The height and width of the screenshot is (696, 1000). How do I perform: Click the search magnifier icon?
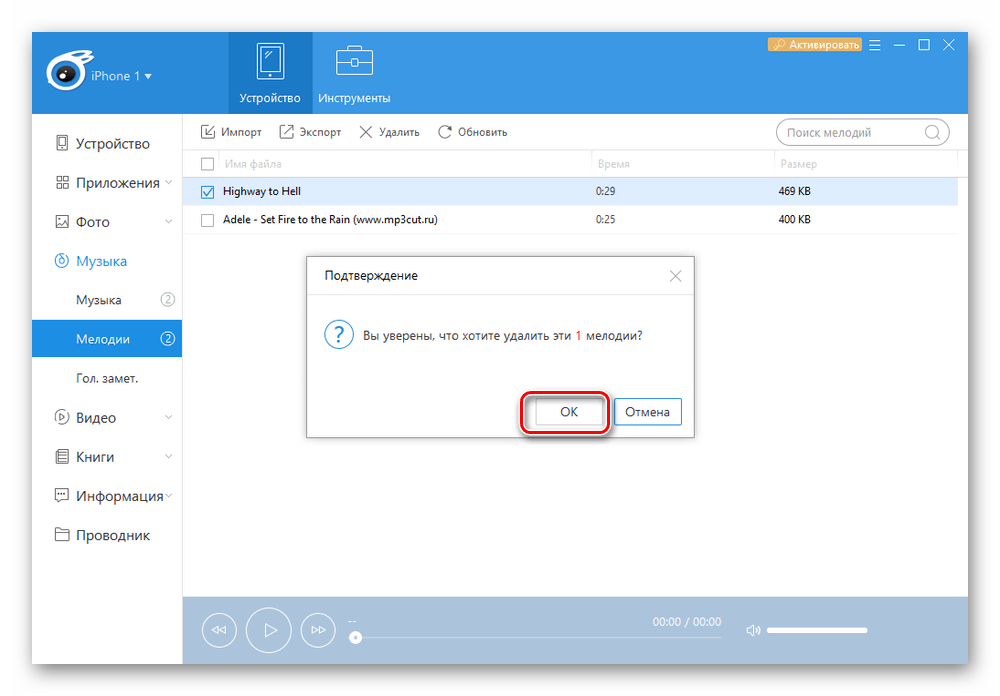coord(932,133)
